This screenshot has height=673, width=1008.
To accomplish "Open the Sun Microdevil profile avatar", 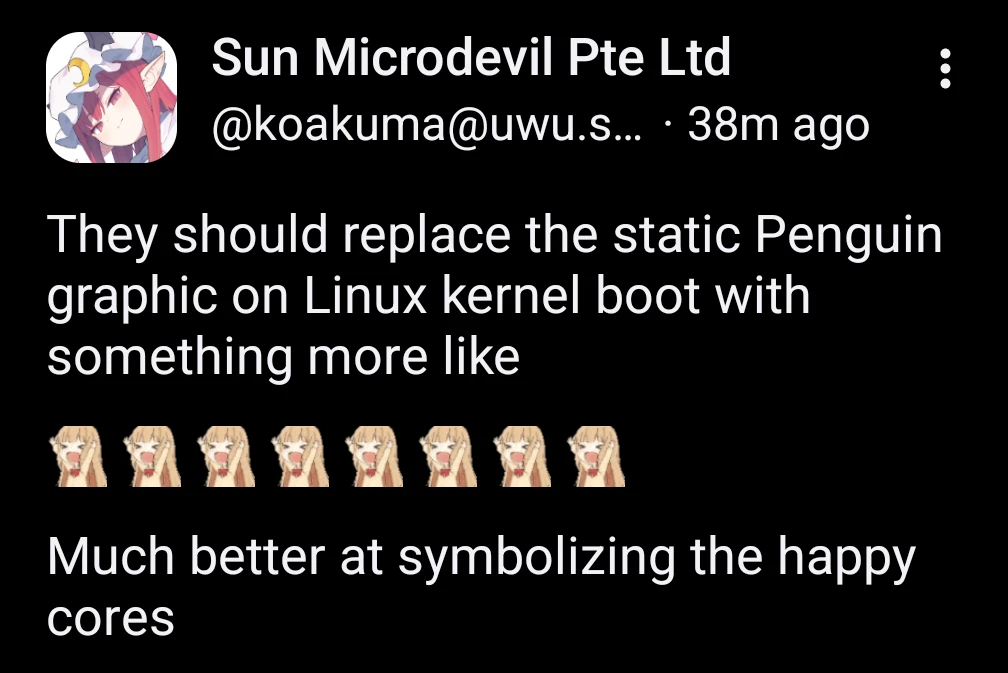I will [x=111, y=97].
